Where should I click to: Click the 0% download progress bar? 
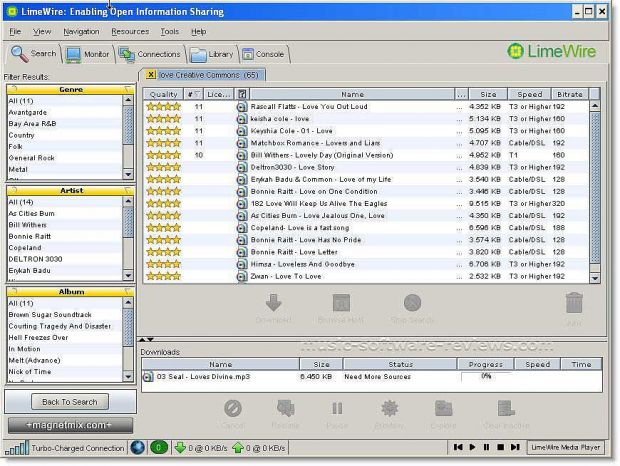(486, 376)
